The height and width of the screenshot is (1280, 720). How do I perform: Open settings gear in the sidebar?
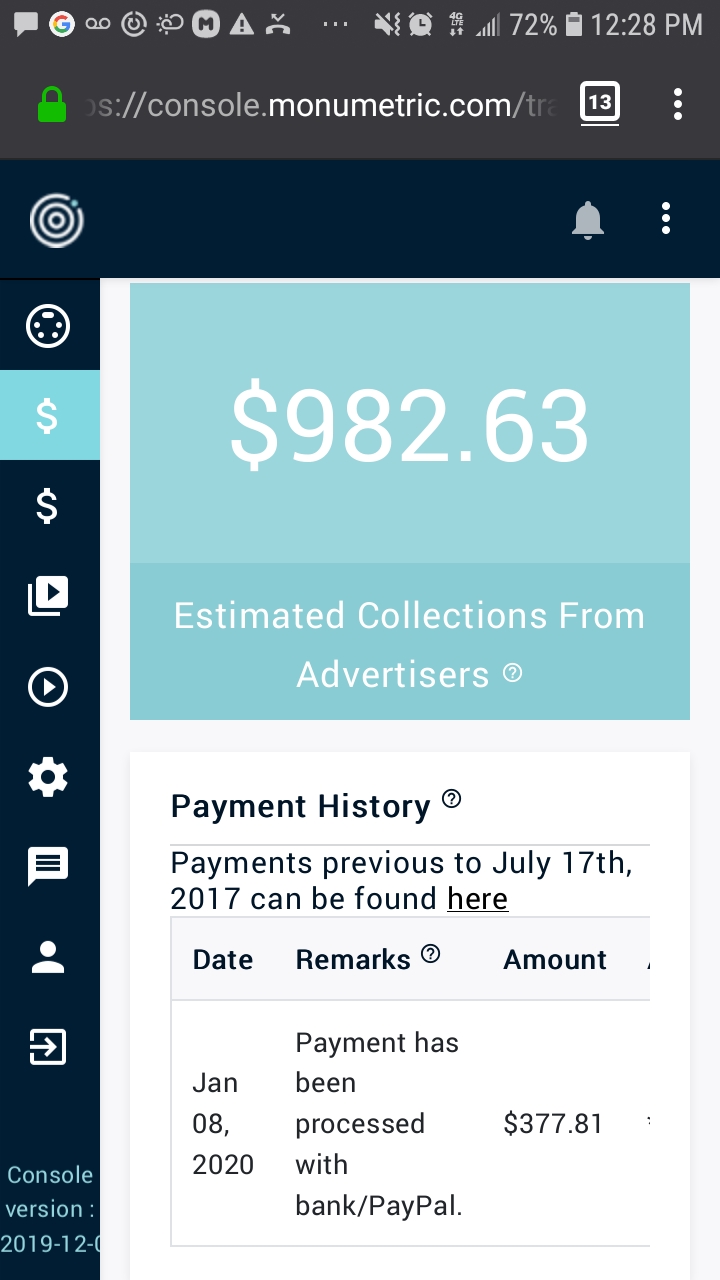(48, 777)
